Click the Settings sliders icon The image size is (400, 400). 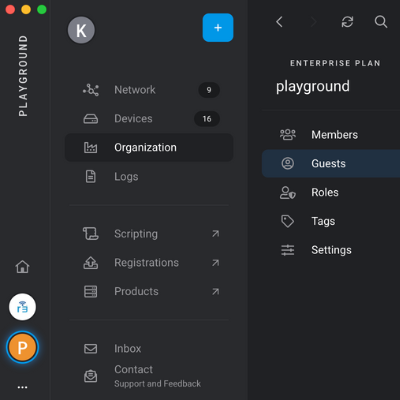(x=288, y=250)
